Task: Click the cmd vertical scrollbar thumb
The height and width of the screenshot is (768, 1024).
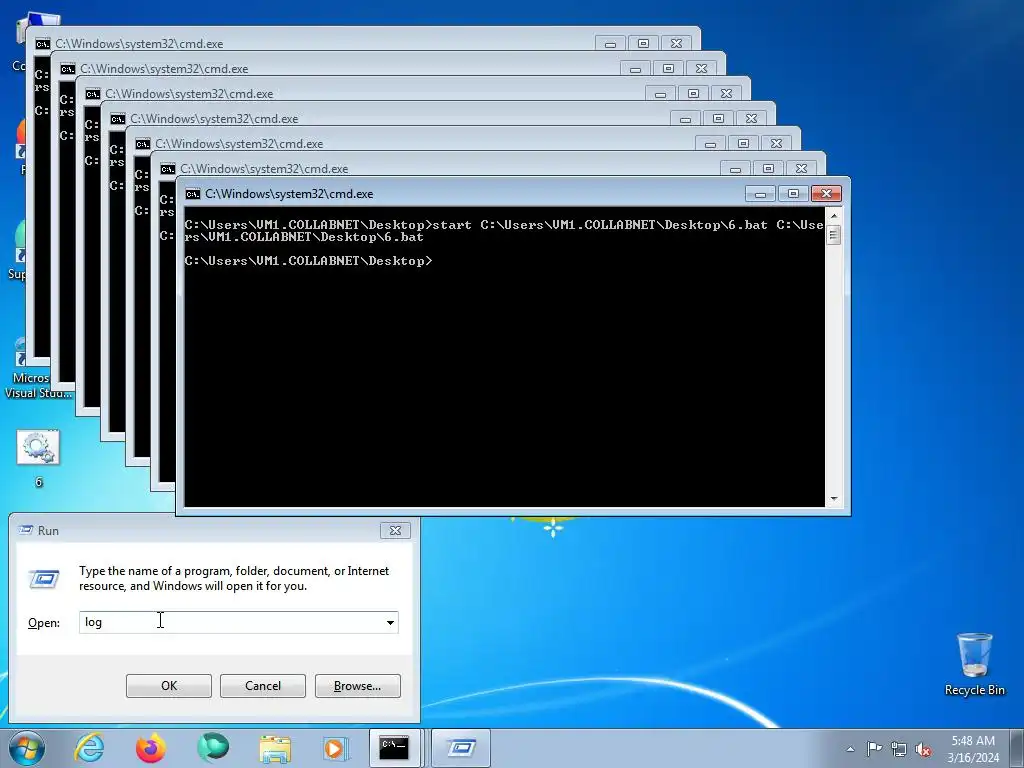Action: pyautogui.click(x=833, y=234)
